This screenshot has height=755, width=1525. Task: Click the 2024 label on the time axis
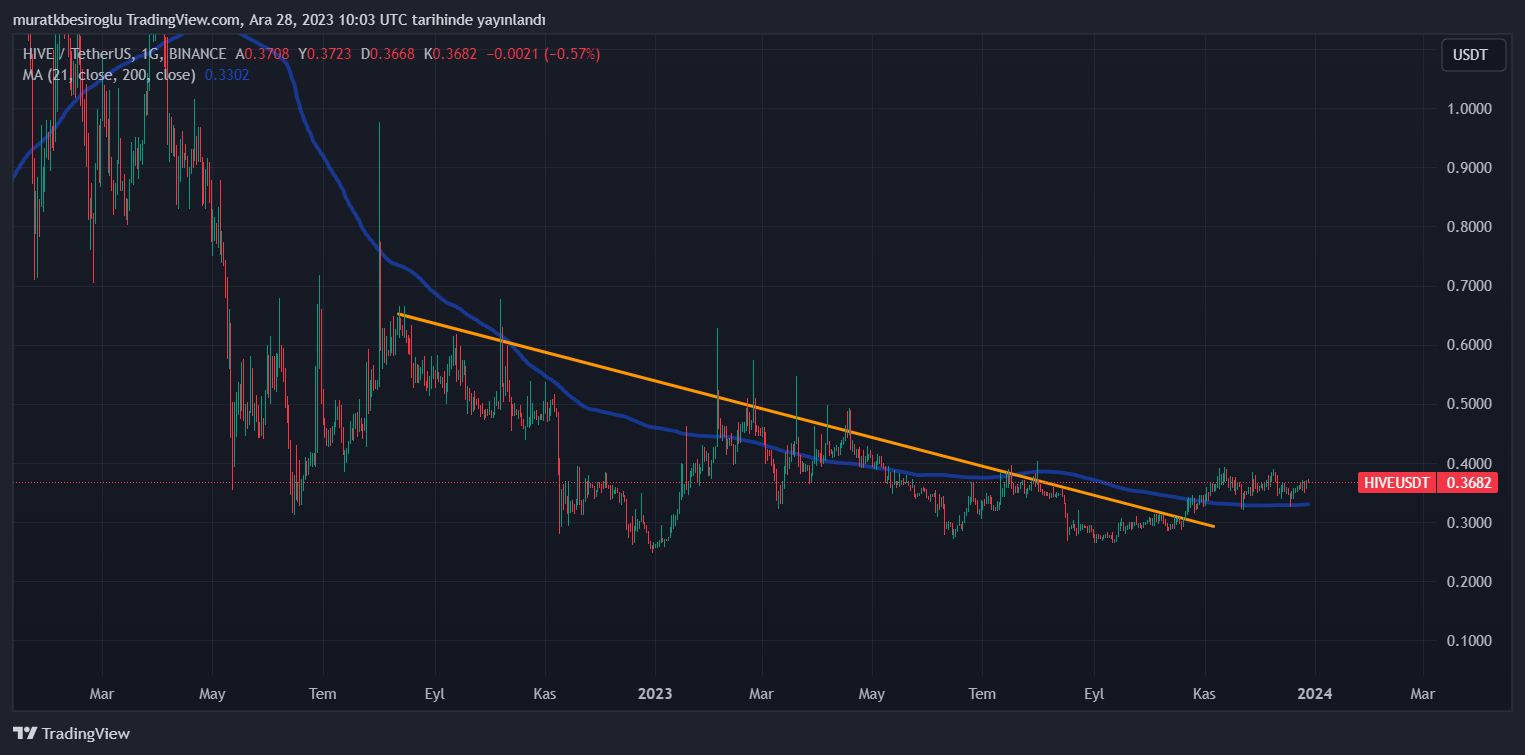(x=1313, y=693)
